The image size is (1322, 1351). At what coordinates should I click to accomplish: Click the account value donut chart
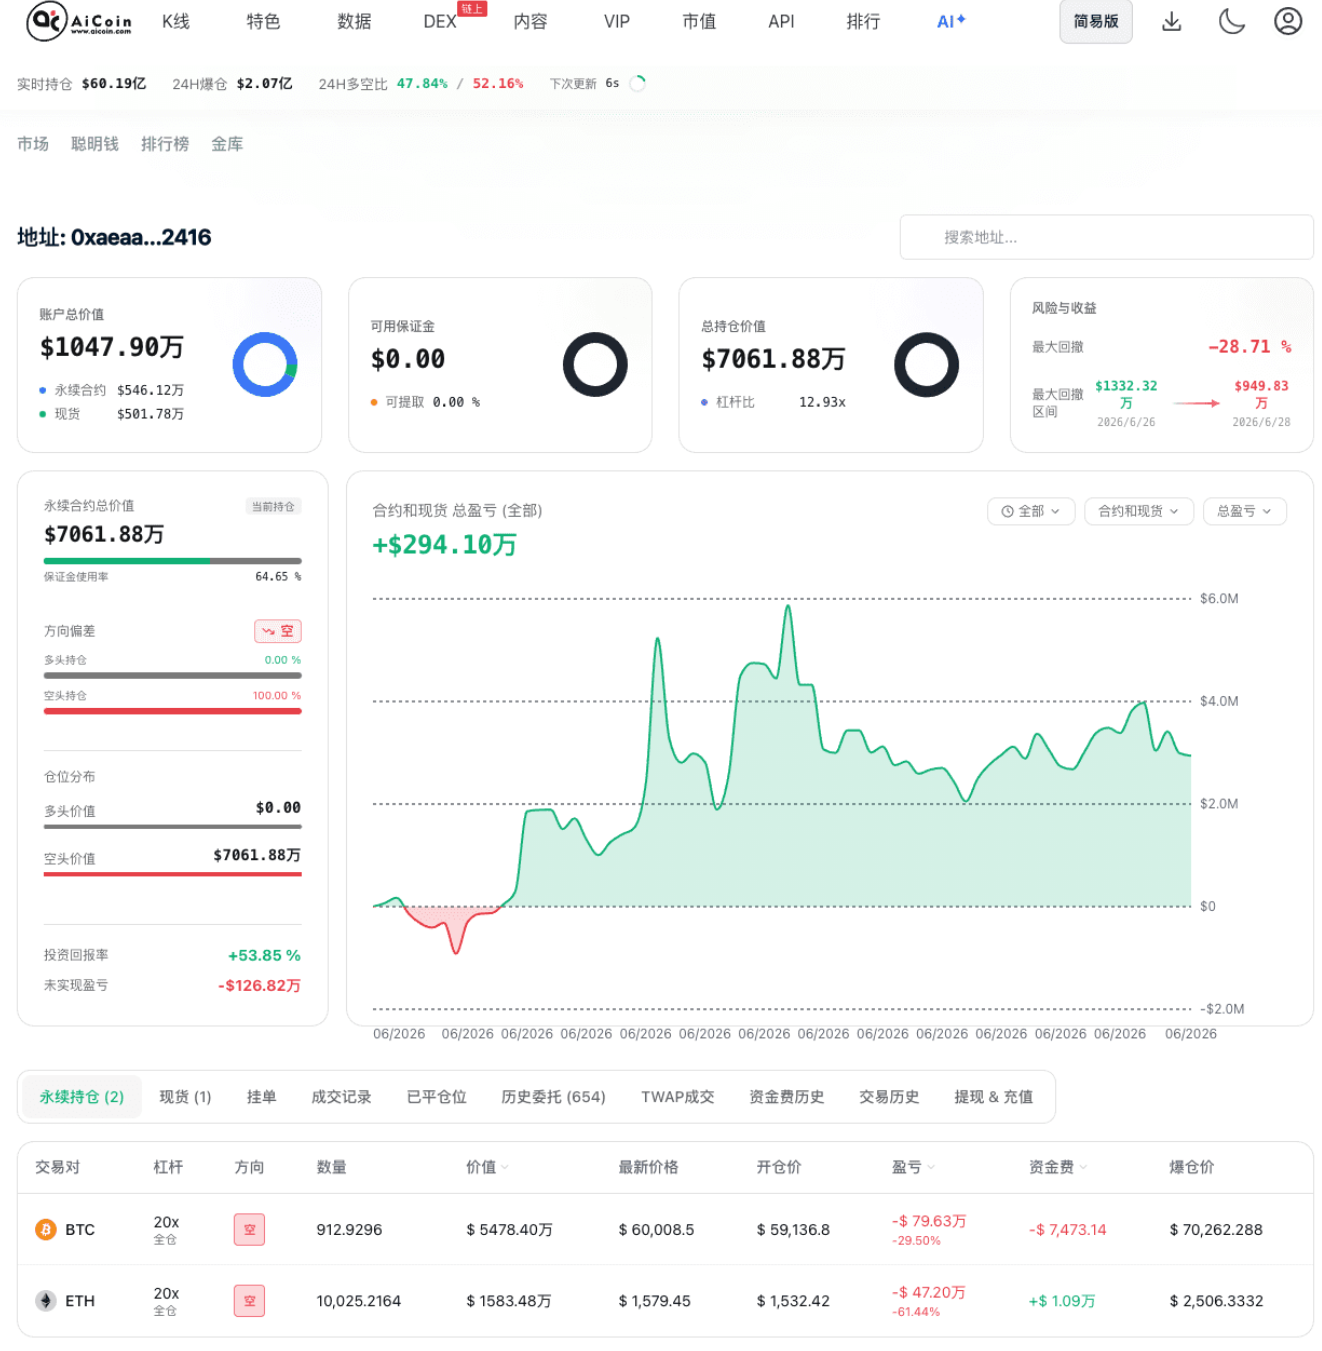coord(265,365)
